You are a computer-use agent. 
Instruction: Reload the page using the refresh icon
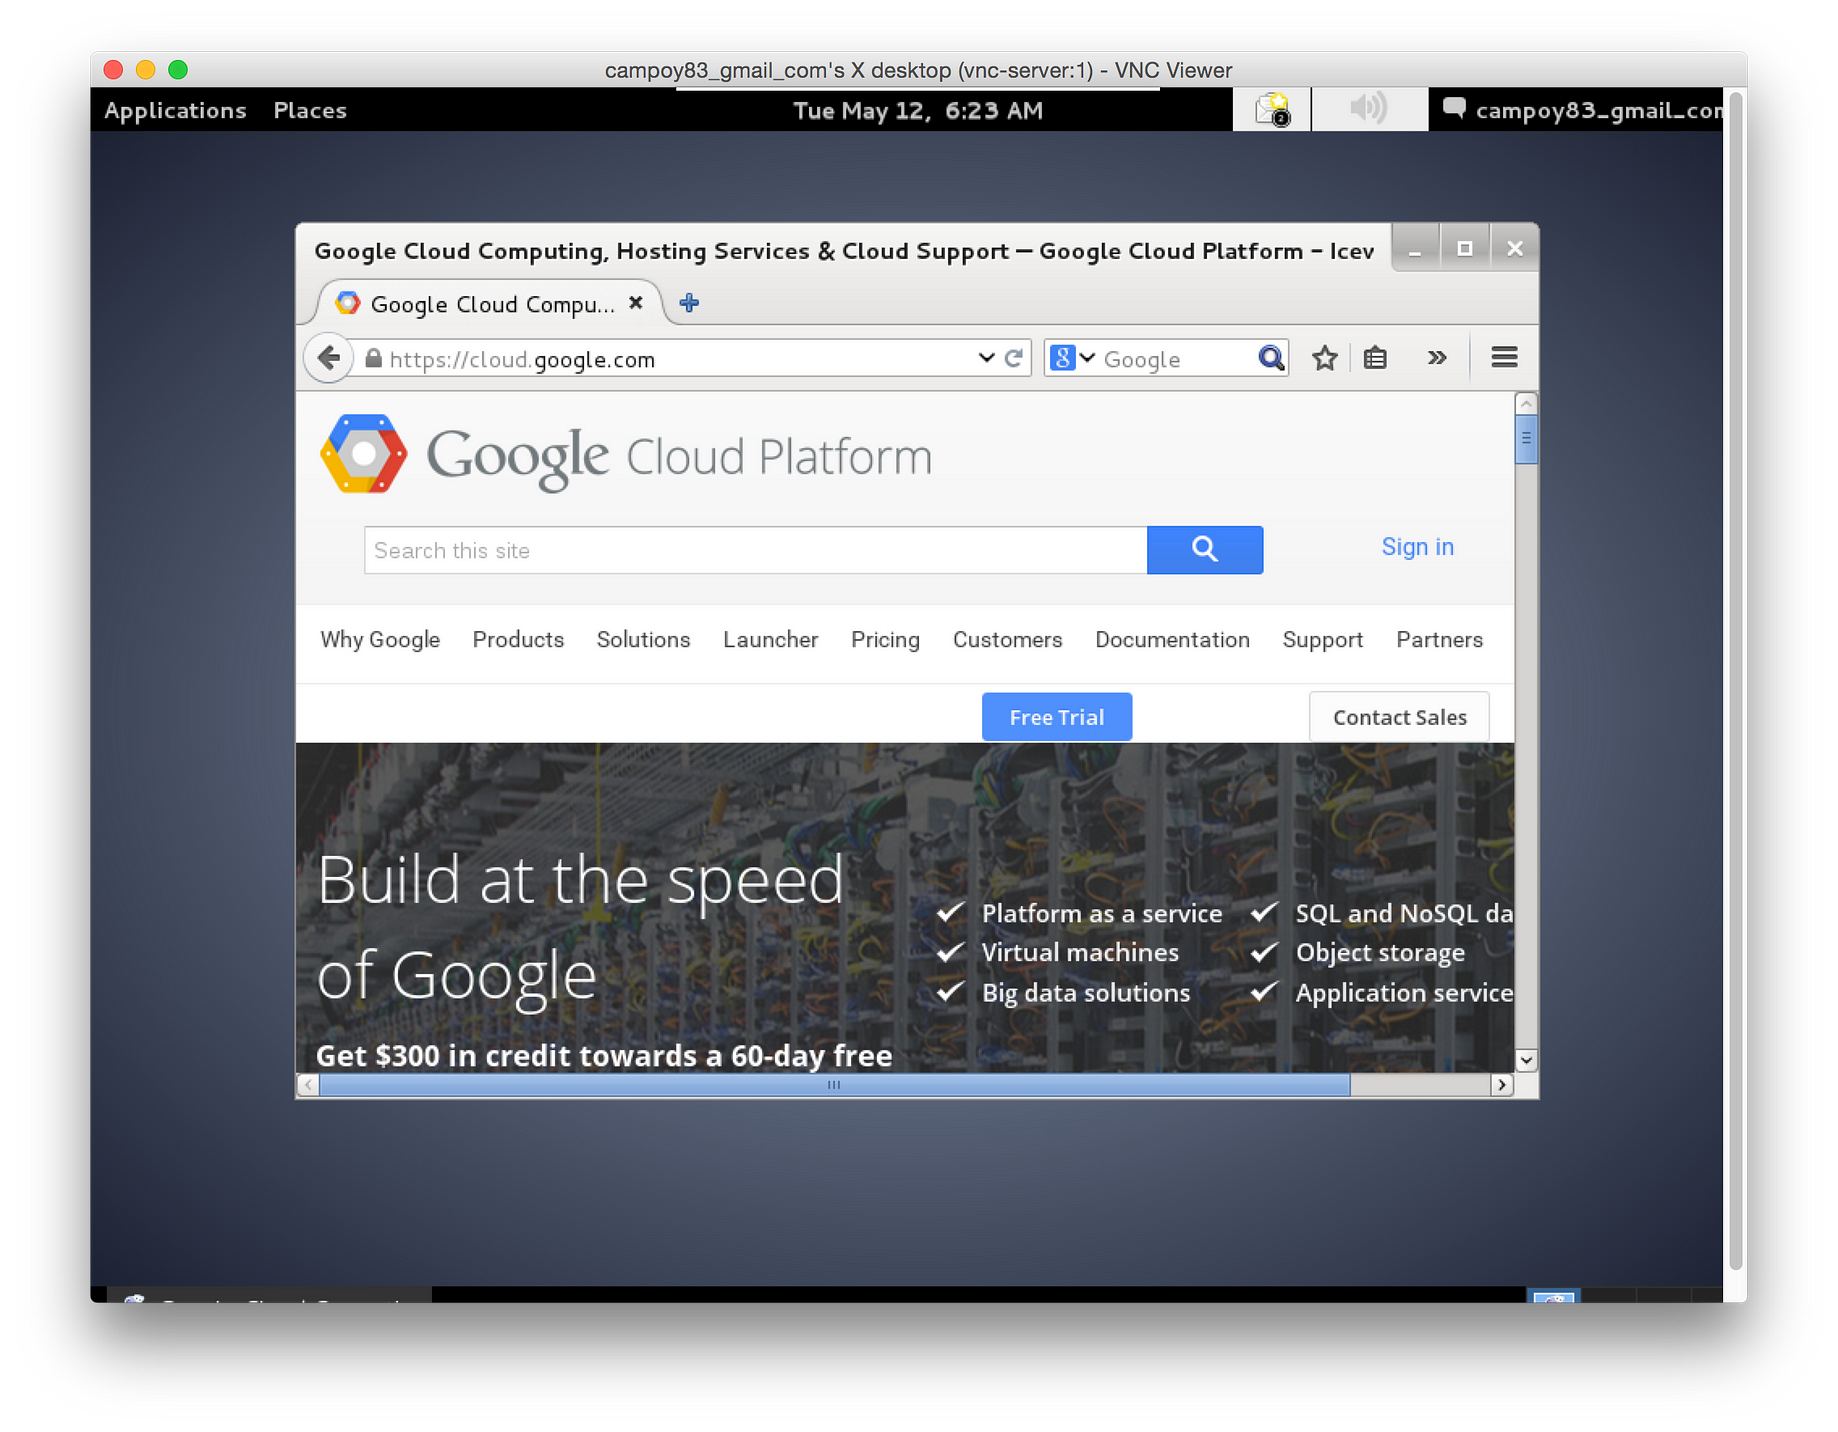coord(1013,358)
